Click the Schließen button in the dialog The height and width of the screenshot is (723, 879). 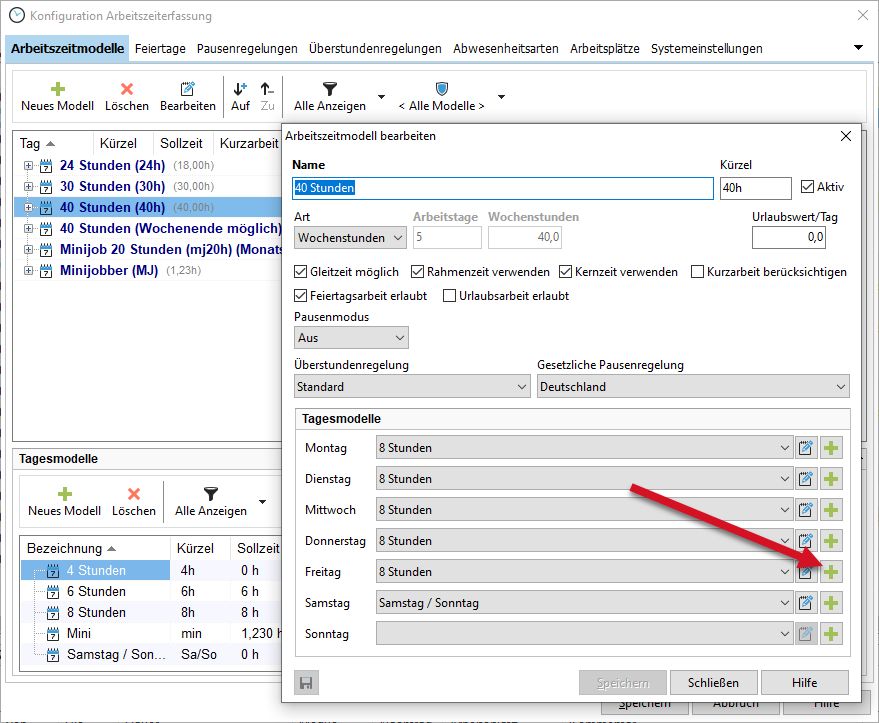[x=713, y=683]
